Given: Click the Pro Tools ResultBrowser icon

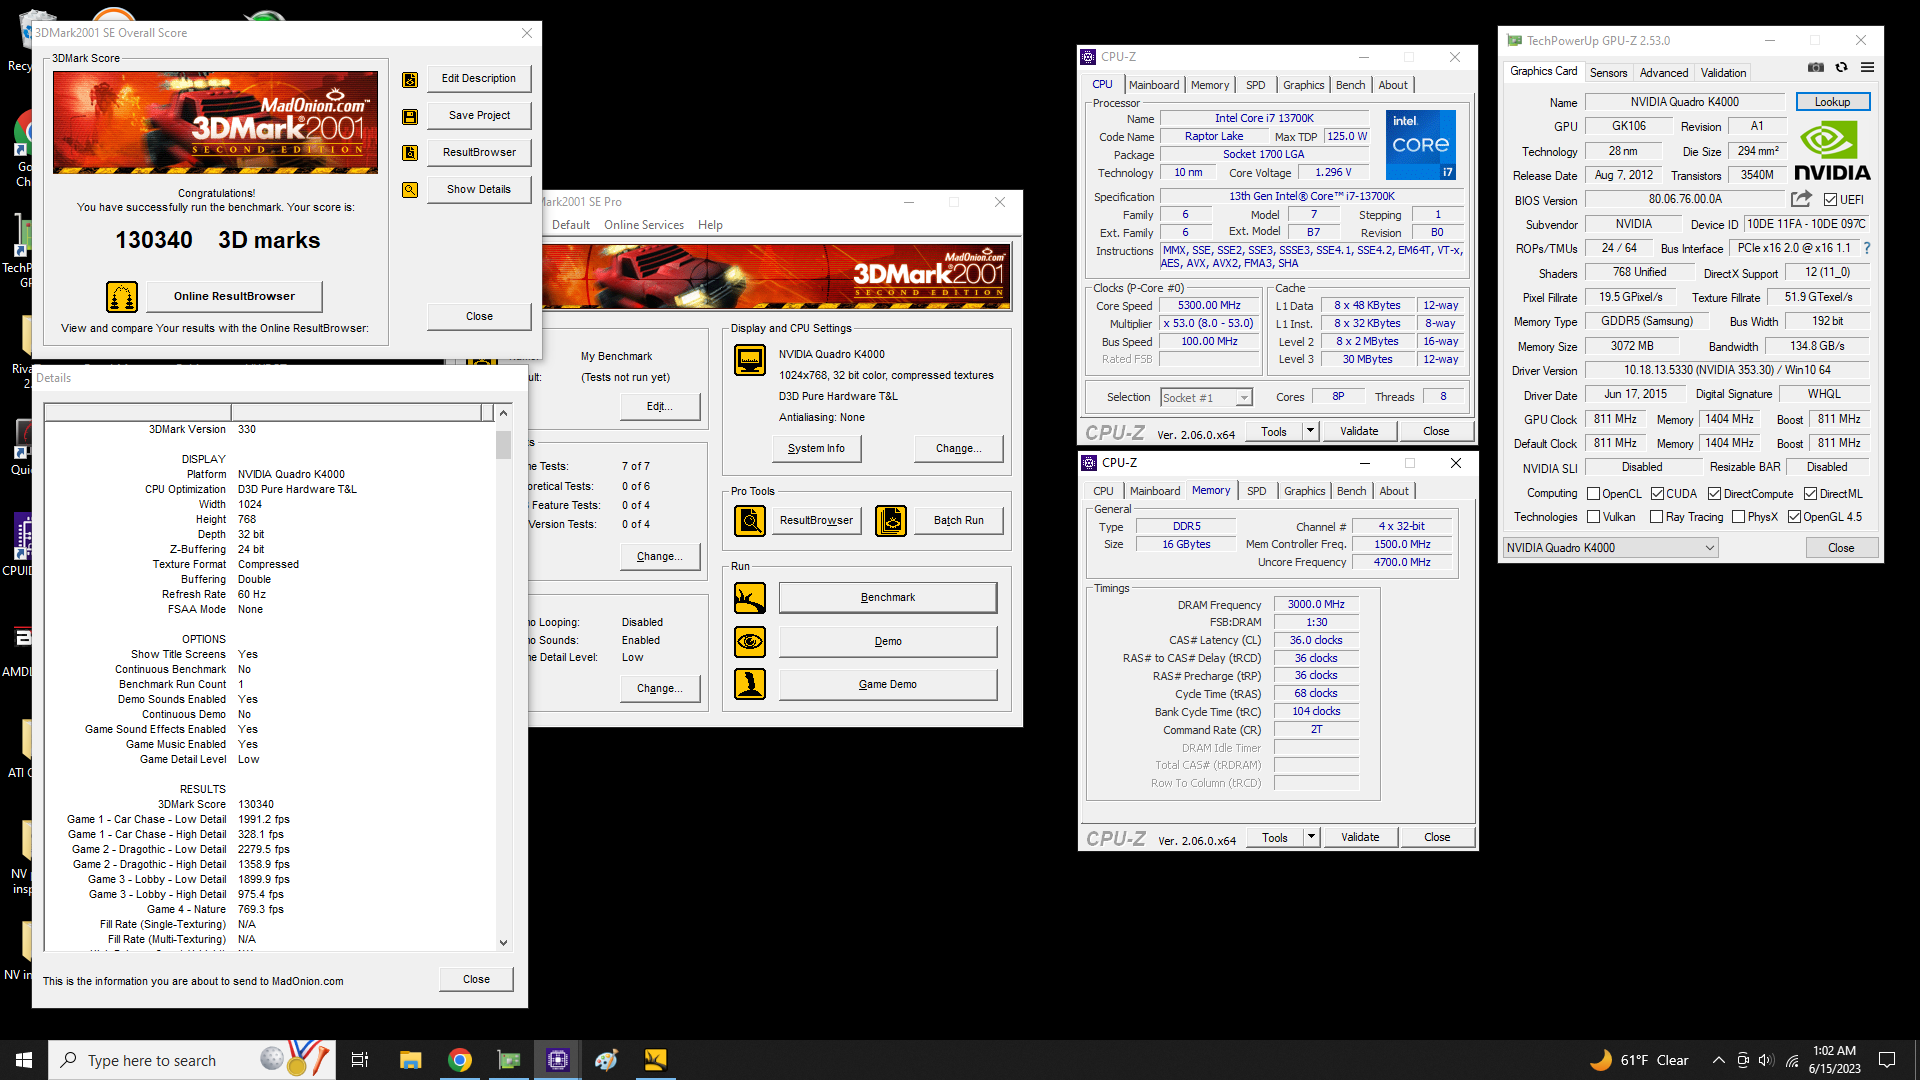Looking at the screenshot, I should 750,521.
